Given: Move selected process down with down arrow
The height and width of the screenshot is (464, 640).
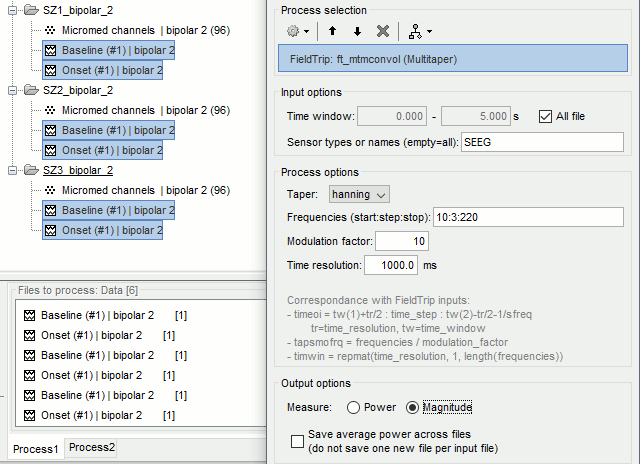Looking at the screenshot, I should 357,31.
